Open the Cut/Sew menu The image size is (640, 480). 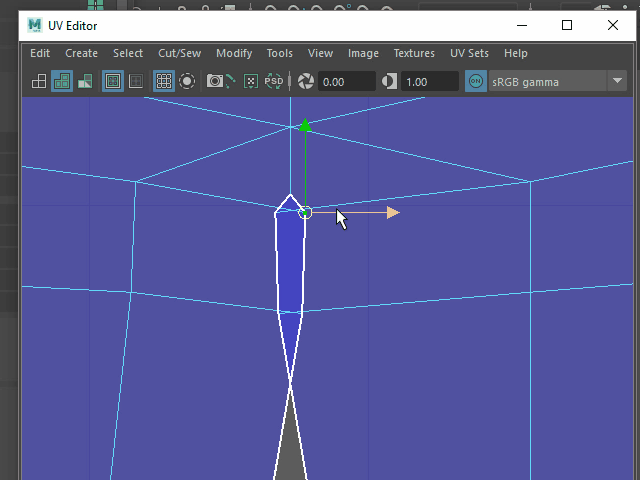(179, 53)
